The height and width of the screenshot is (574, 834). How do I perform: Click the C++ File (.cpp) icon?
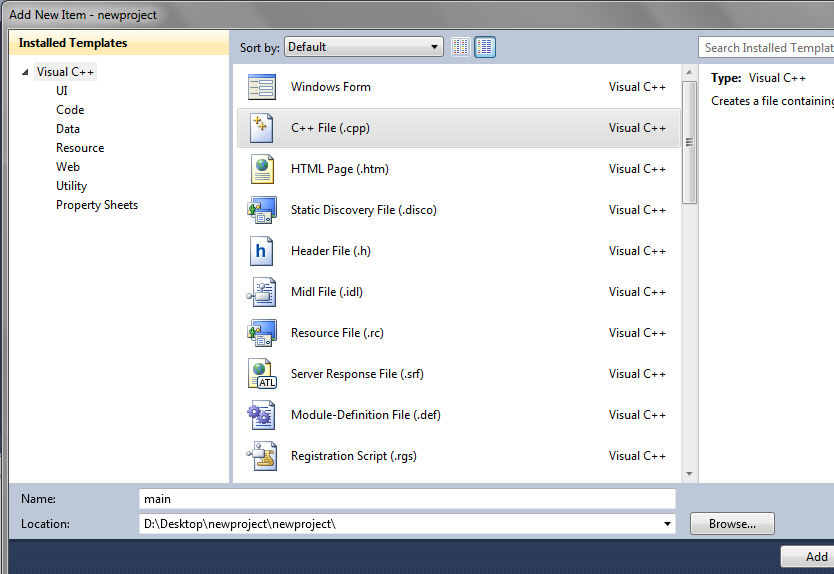(262, 128)
